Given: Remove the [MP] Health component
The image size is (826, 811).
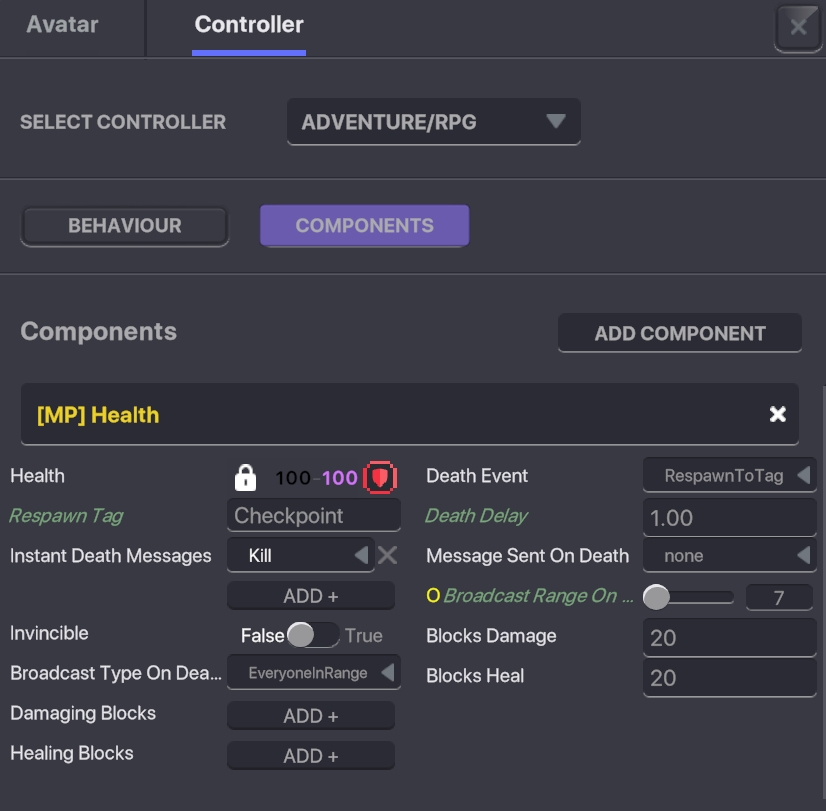Looking at the screenshot, I should [777, 414].
